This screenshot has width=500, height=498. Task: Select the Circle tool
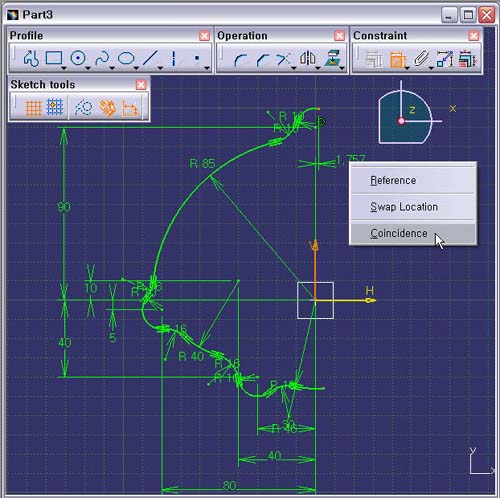78,58
